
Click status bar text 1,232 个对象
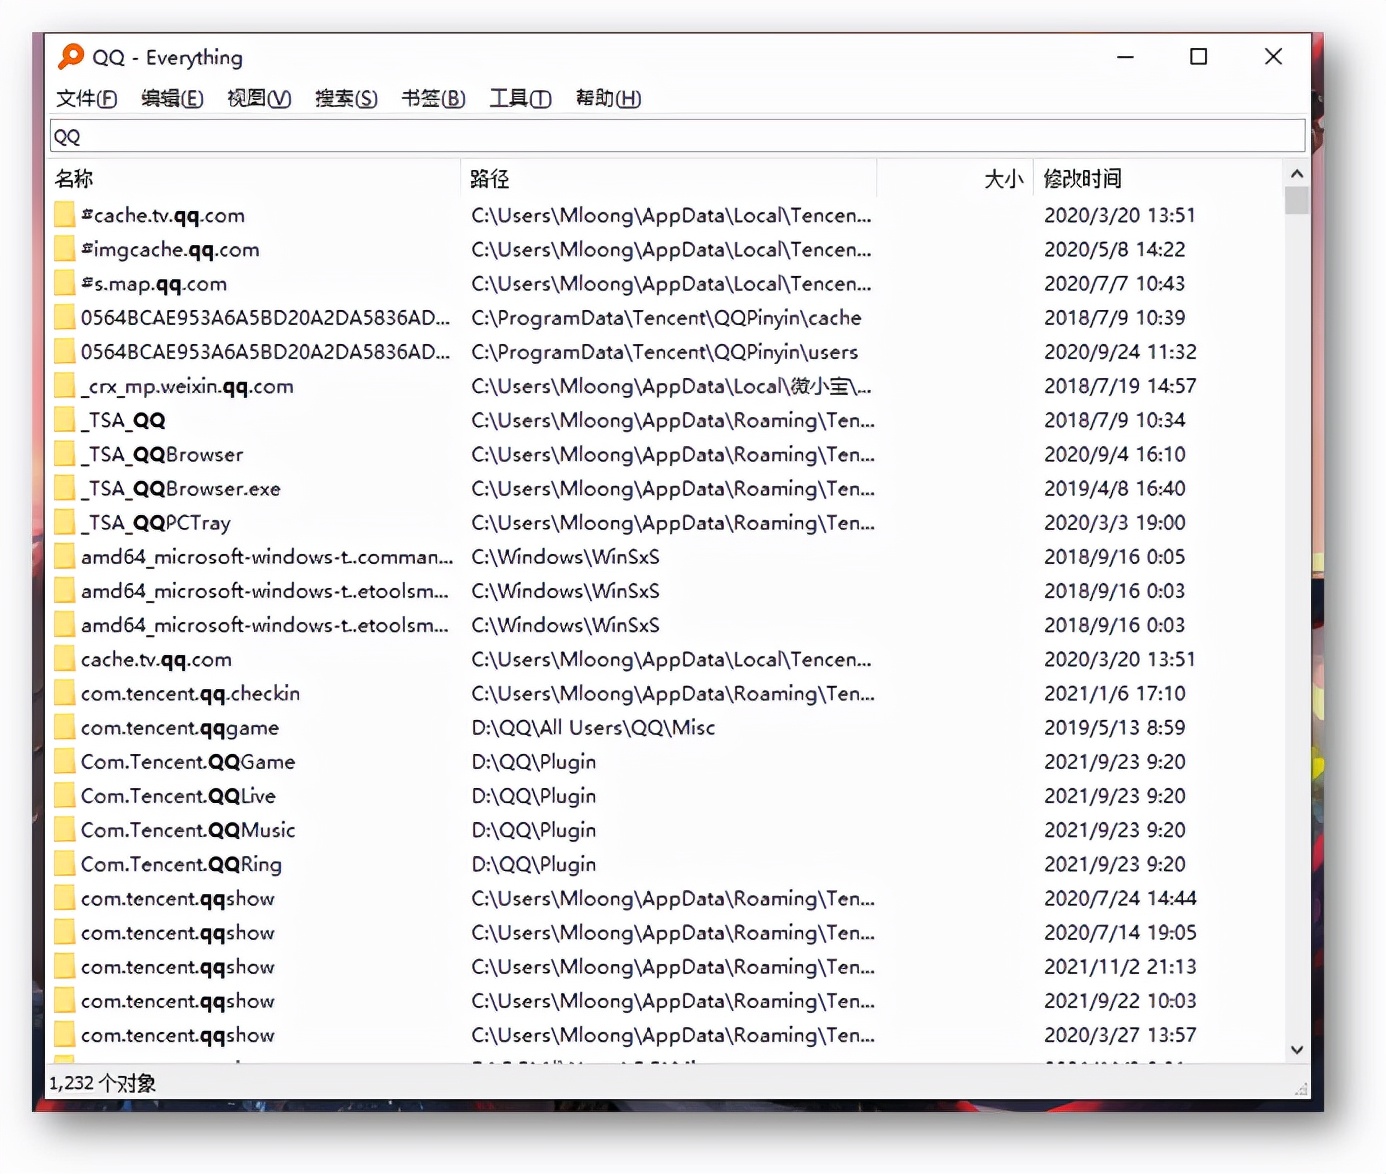point(102,1083)
